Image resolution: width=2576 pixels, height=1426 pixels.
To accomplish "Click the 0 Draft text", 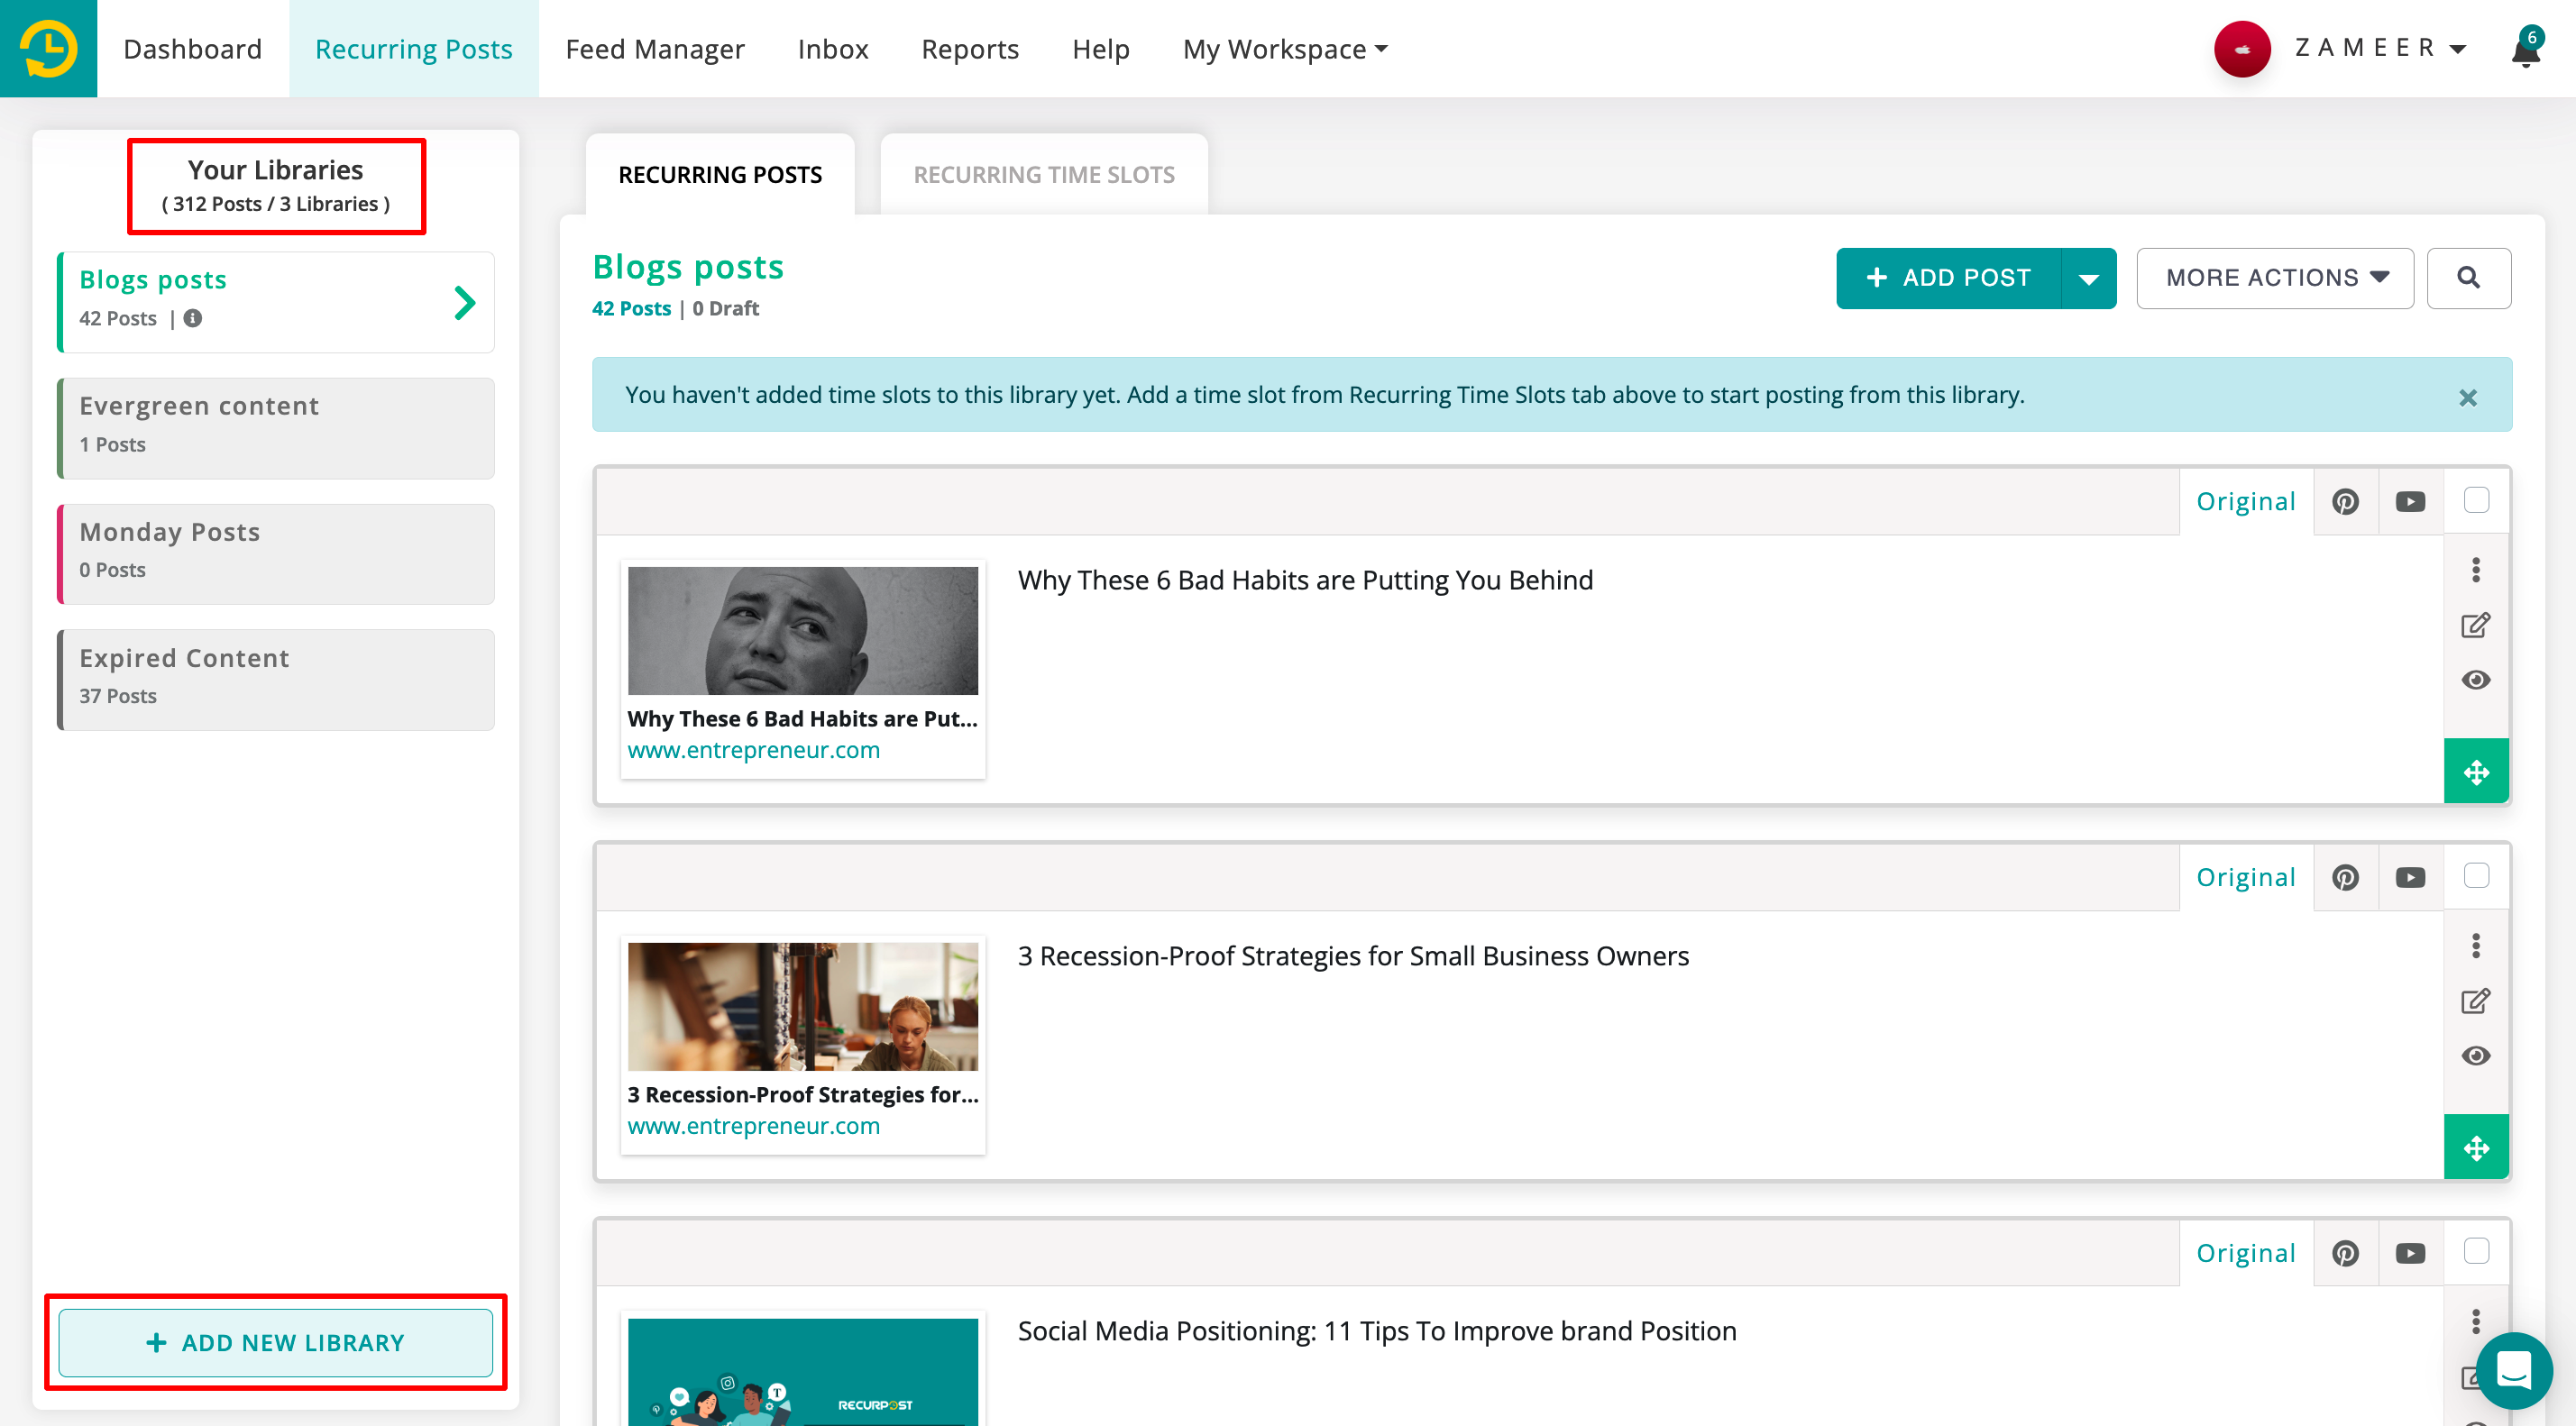I will 726,309.
